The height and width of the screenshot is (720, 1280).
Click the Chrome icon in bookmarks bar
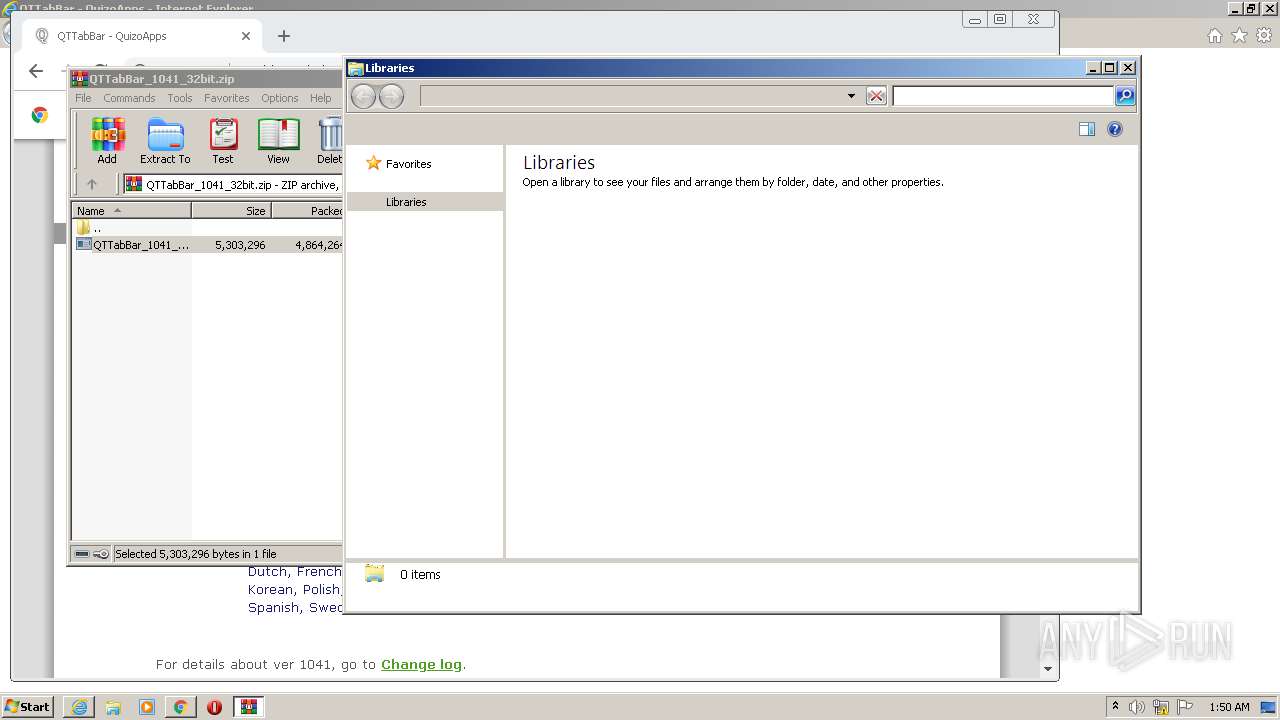point(39,115)
